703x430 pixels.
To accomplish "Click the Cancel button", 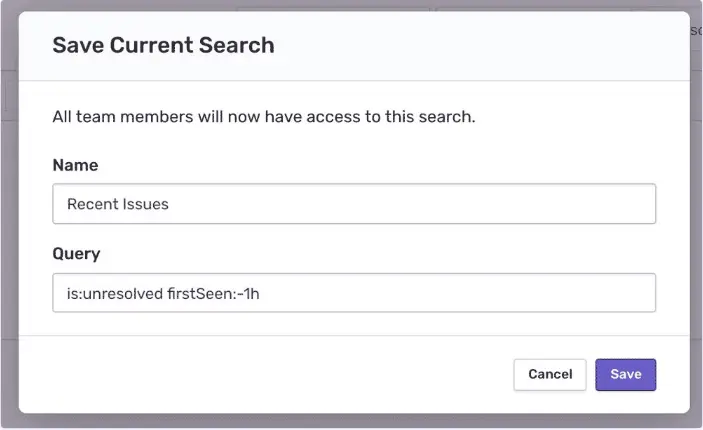I will point(549,374).
